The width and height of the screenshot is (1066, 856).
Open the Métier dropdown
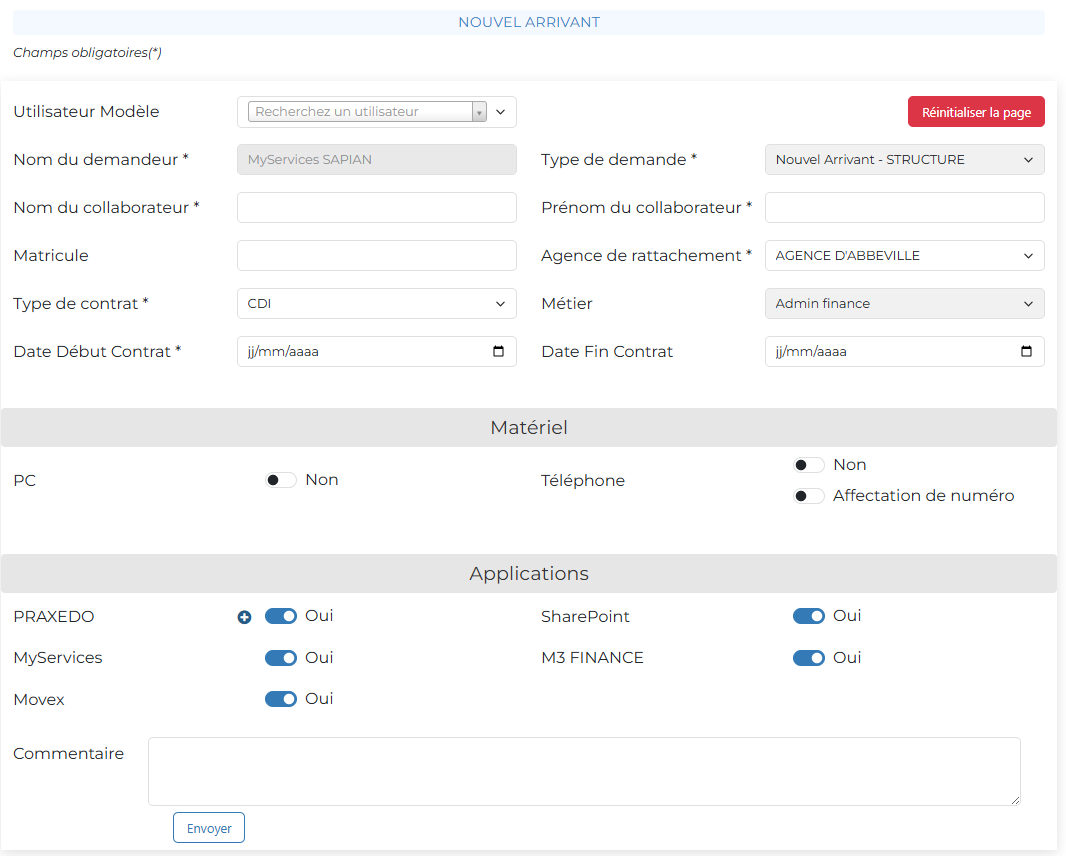click(904, 304)
